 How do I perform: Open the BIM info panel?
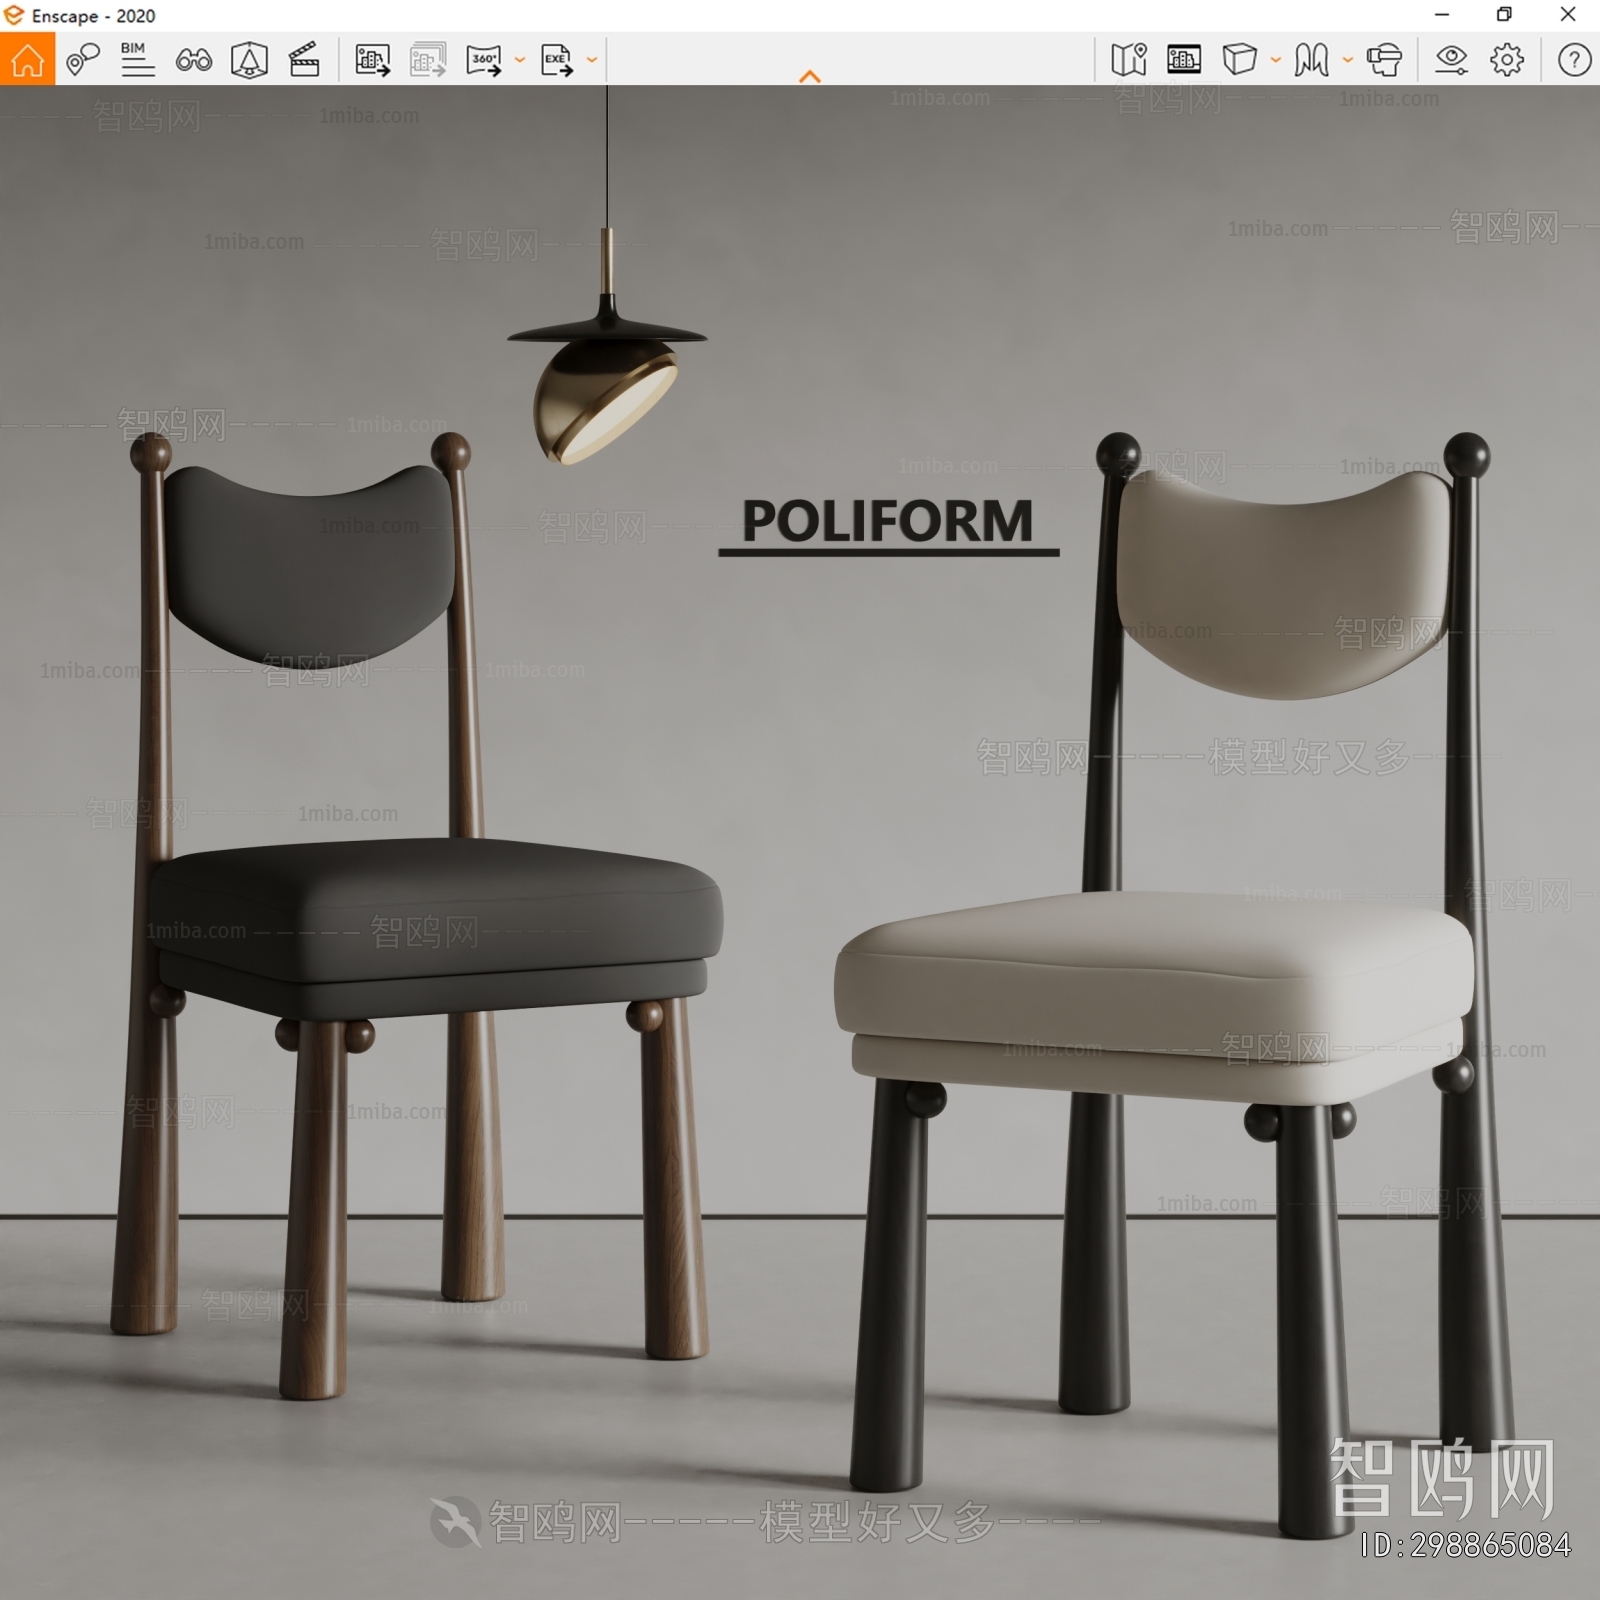click(137, 60)
